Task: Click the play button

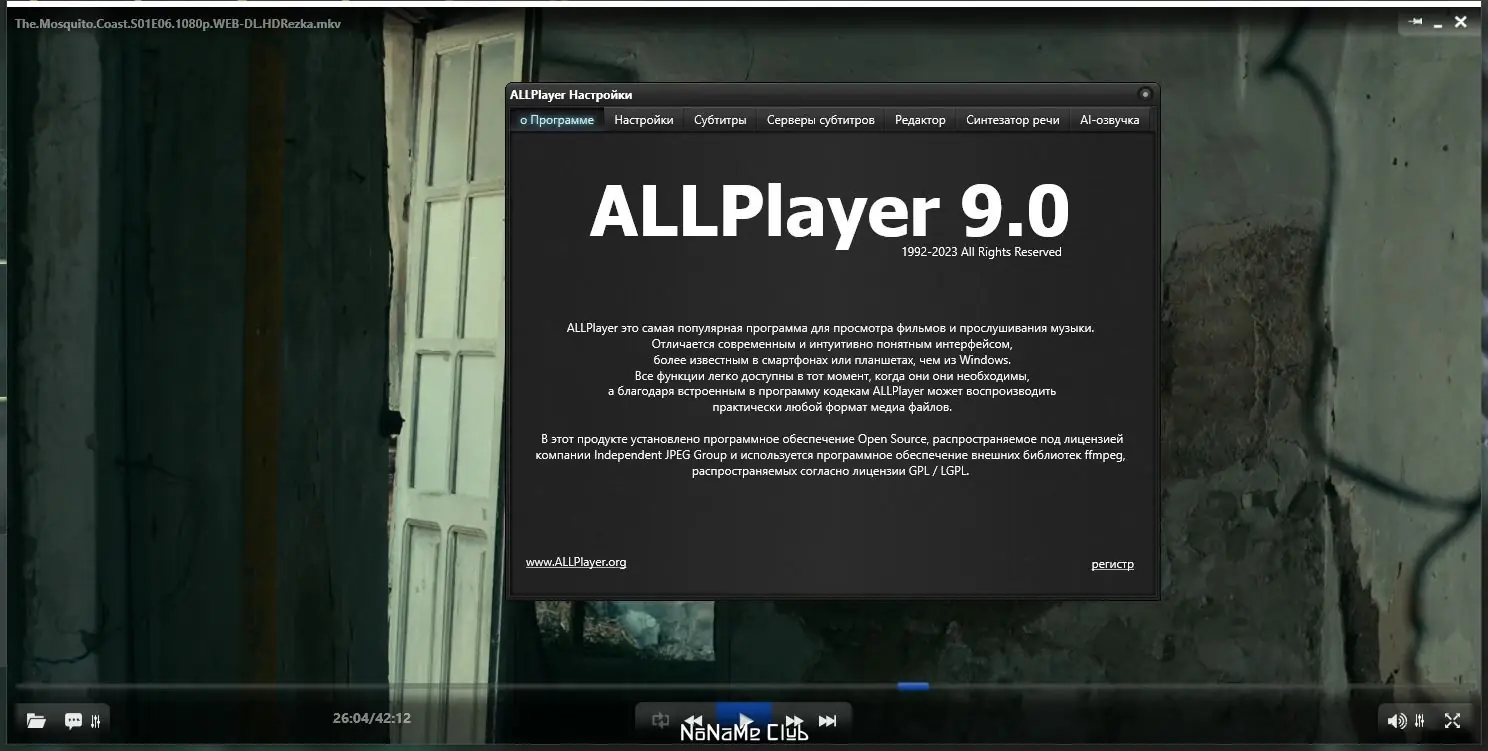Action: pyautogui.click(x=744, y=719)
